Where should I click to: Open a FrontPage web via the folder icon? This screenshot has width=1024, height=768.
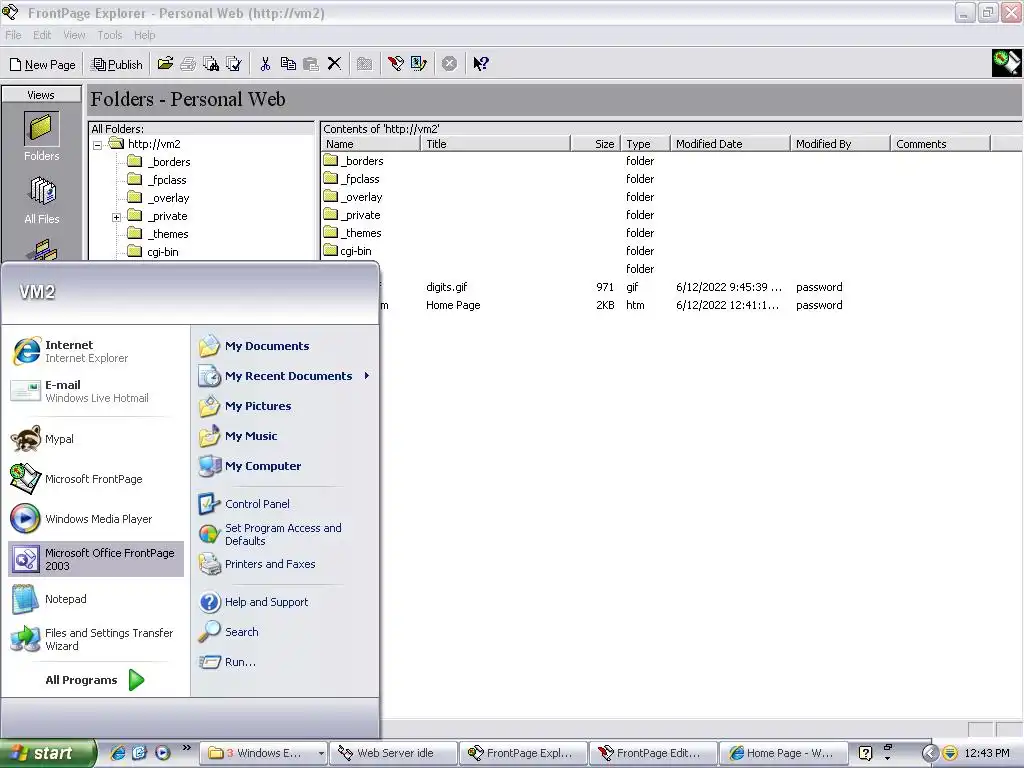(165, 63)
